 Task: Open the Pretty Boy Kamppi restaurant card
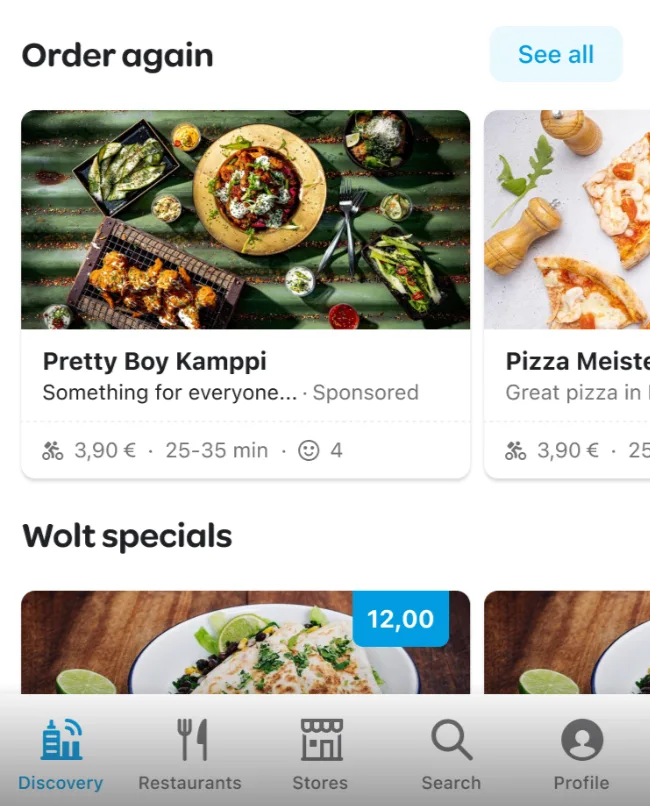pyautogui.click(x=245, y=290)
